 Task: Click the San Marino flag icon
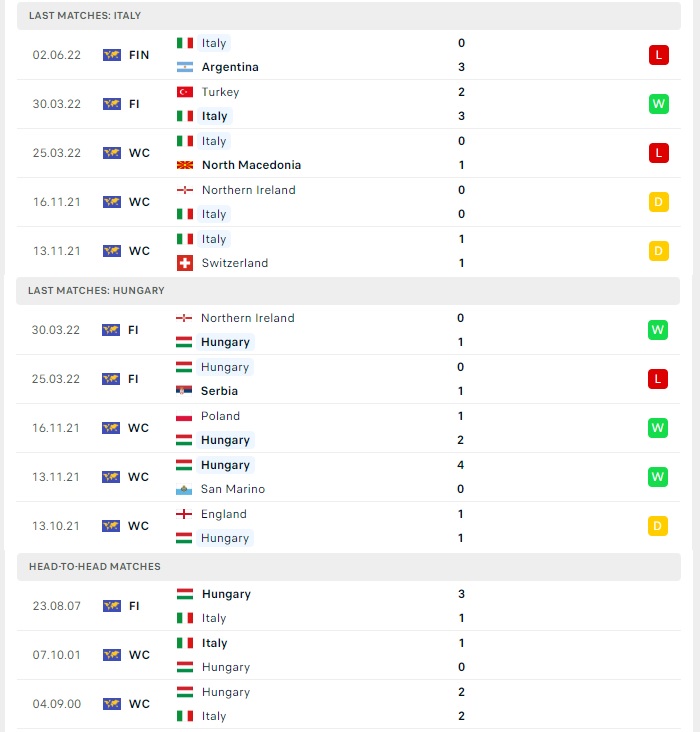[x=184, y=489]
